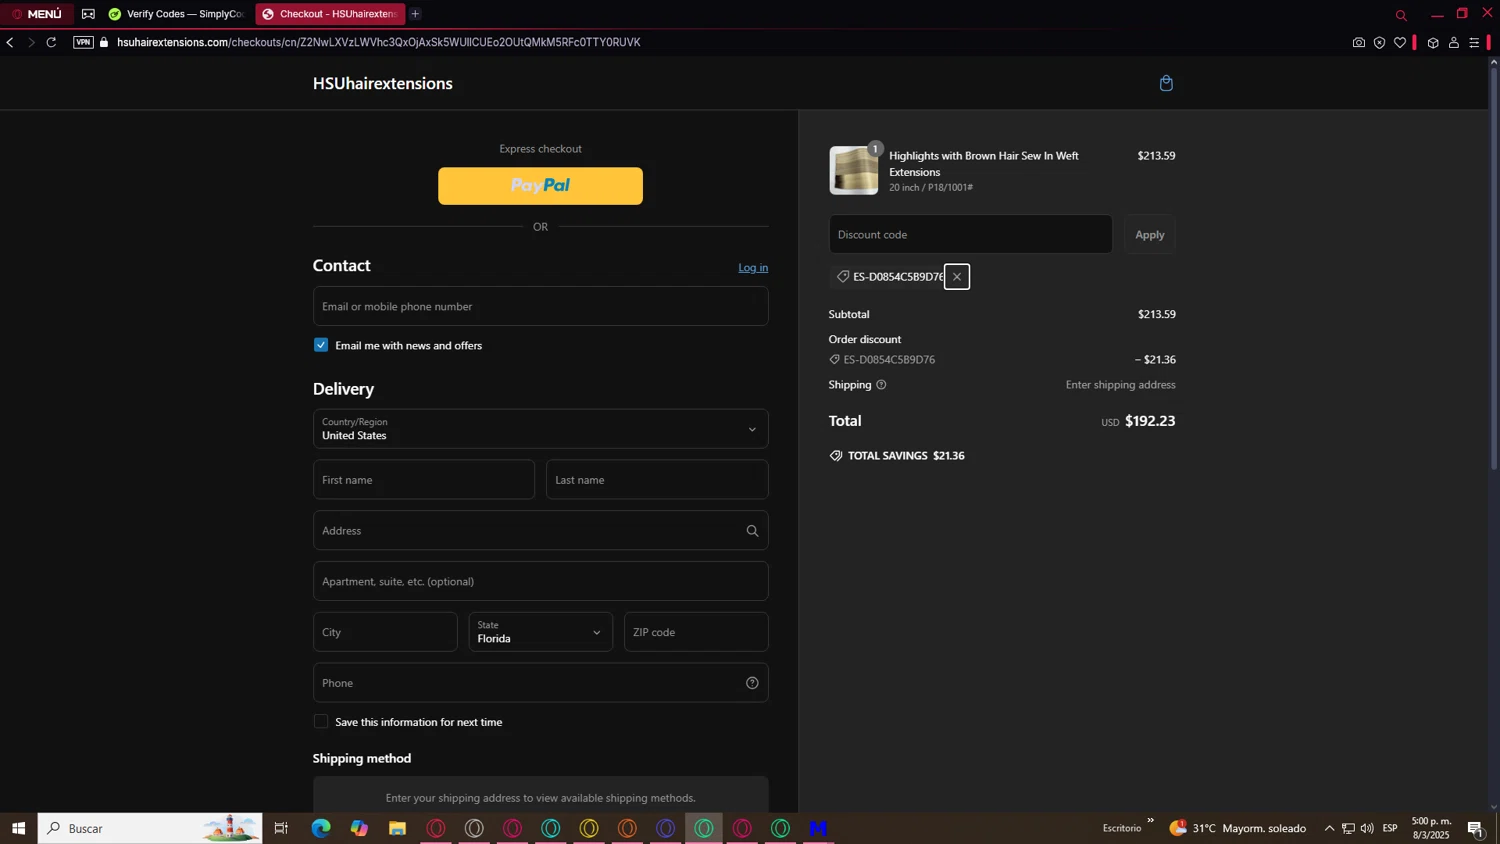This screenshot has width=1500, height=844.
Task: Open the network icon in the system tray
Action: 1348,828
